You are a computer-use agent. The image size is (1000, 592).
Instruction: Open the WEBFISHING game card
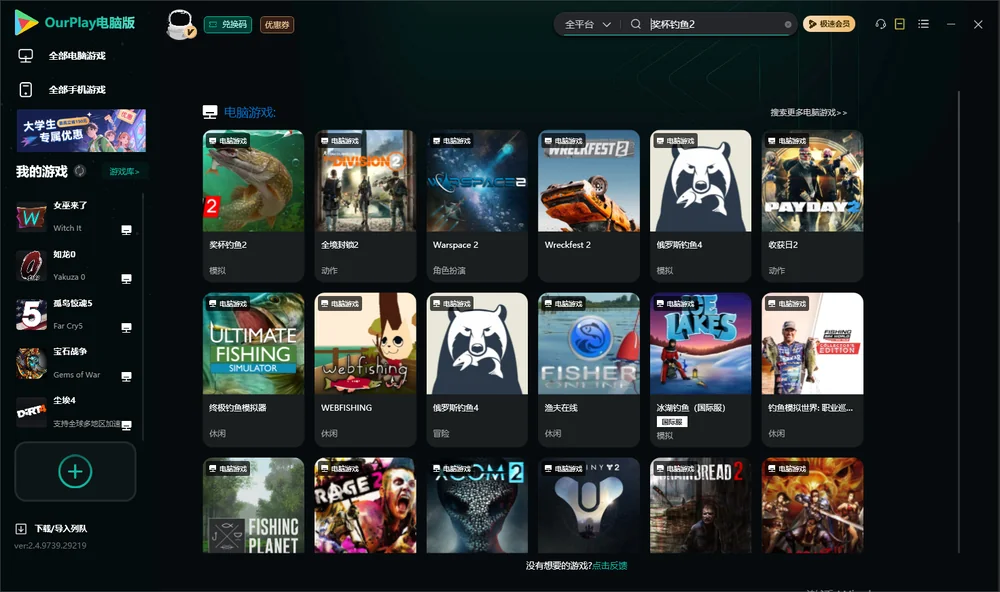pos(365,369)
